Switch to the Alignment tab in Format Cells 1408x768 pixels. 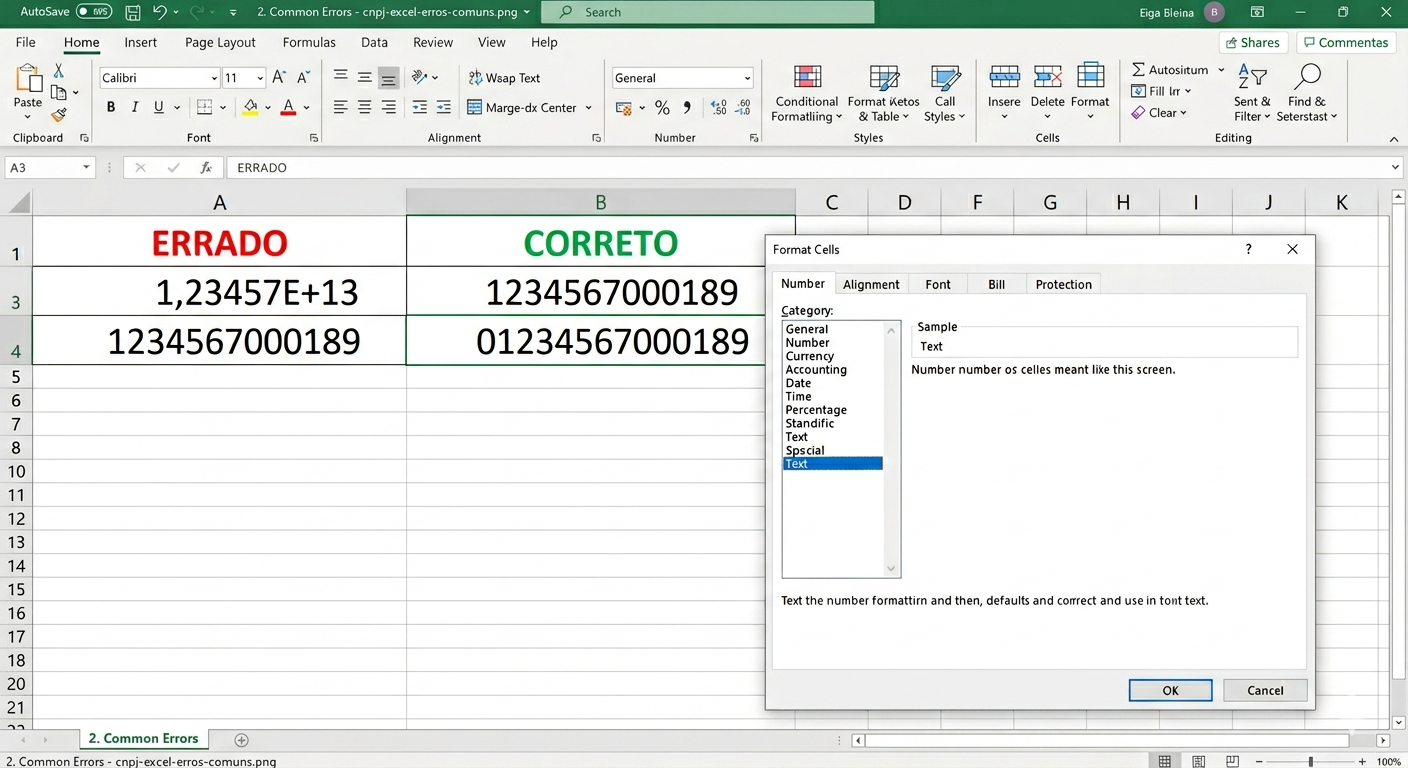(871, 284)
